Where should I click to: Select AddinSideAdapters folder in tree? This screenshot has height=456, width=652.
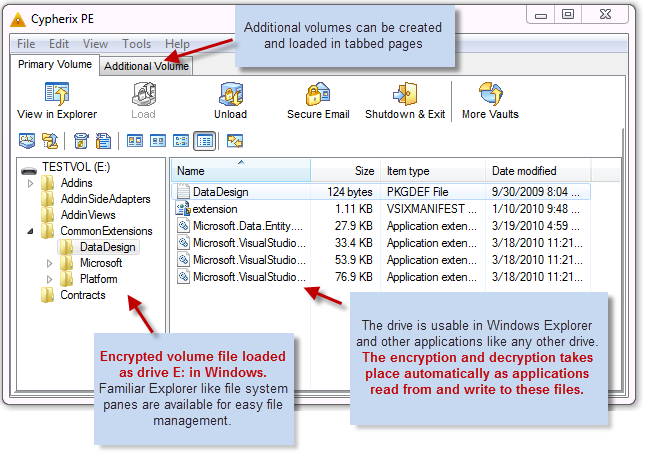[105, 199]
